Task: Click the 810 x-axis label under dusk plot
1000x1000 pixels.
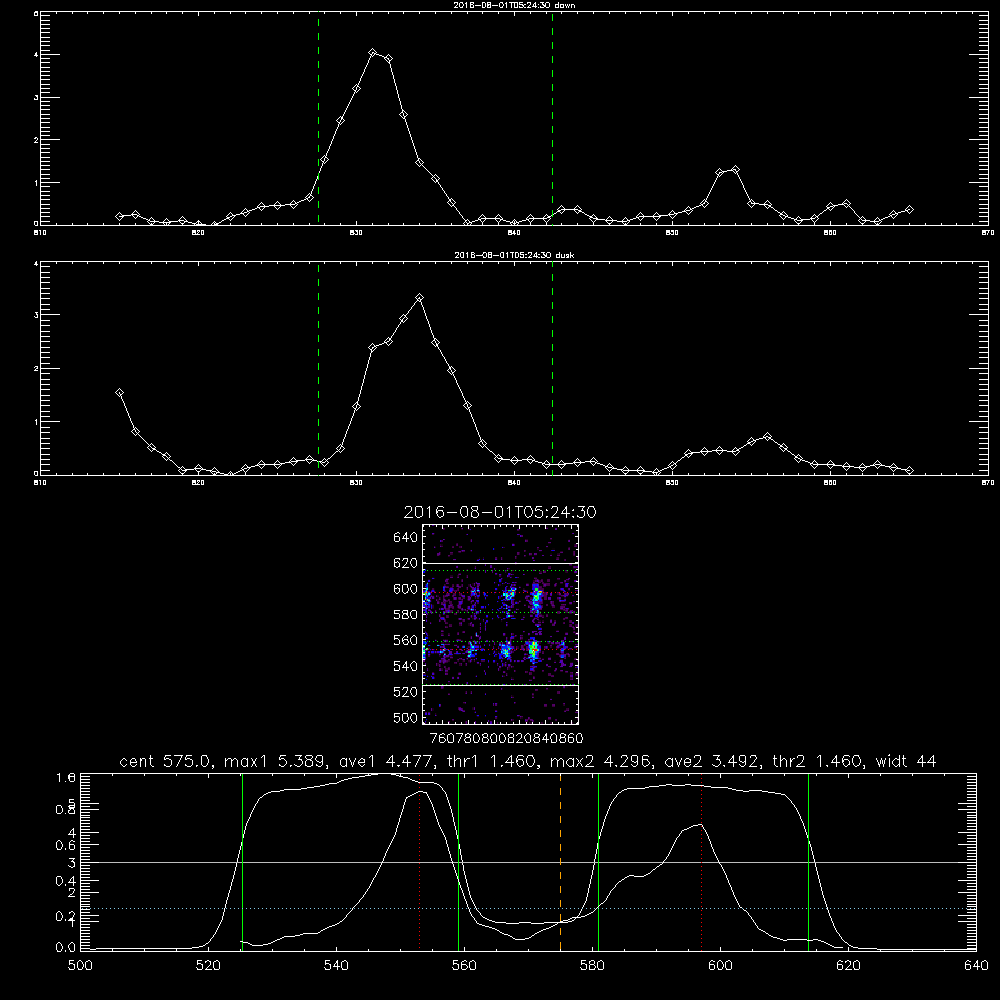Action: pyautogui.click(x=40, y=483)
